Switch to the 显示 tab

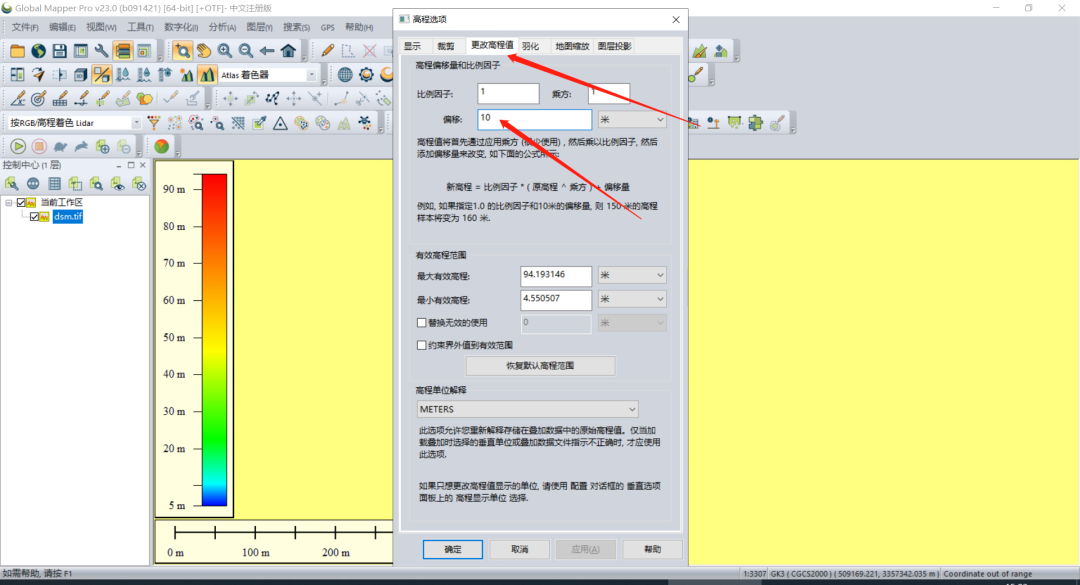tap(413, 46)
